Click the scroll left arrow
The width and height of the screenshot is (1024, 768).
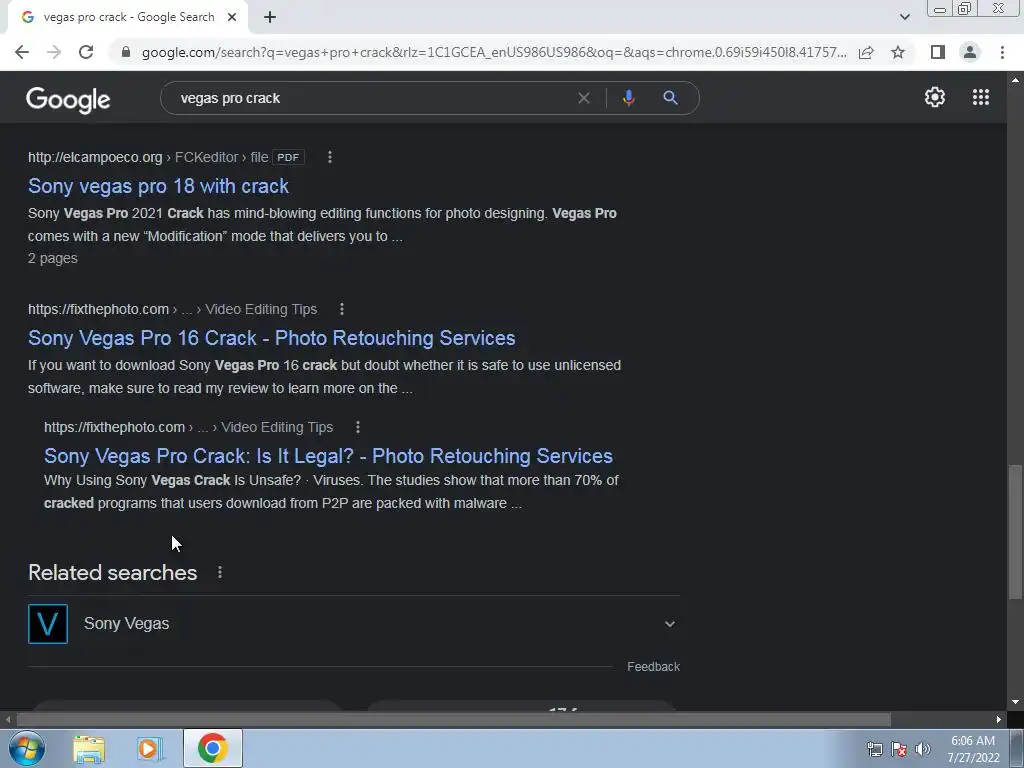click(8, 720)
